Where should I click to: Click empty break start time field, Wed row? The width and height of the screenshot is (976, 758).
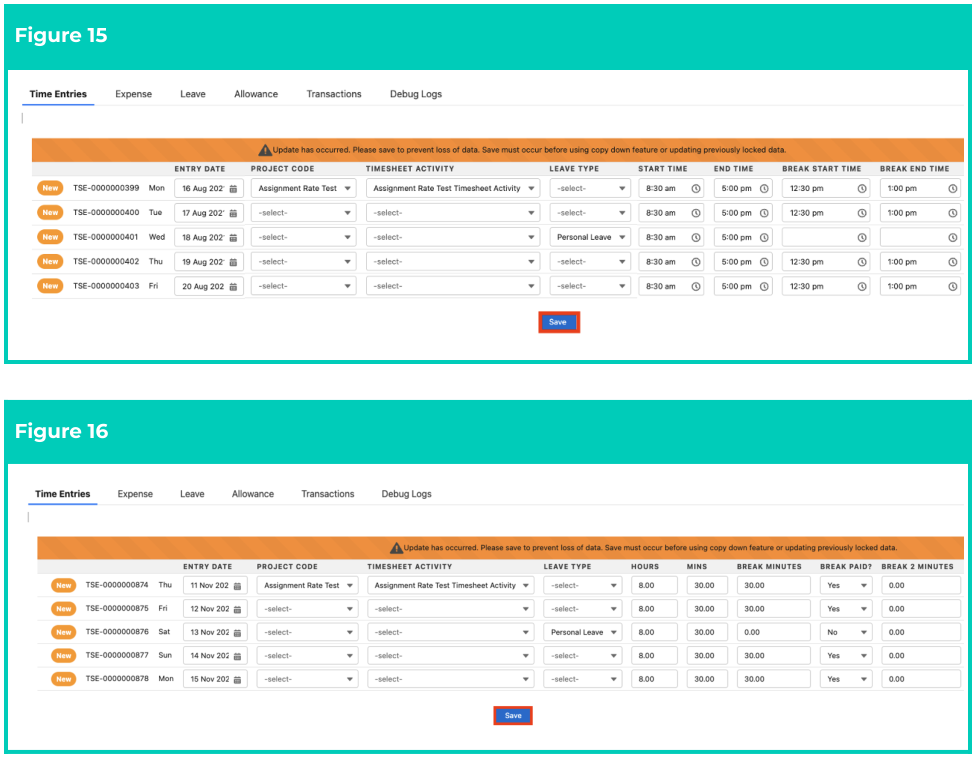pyautogui.click(x=826, y=237)
